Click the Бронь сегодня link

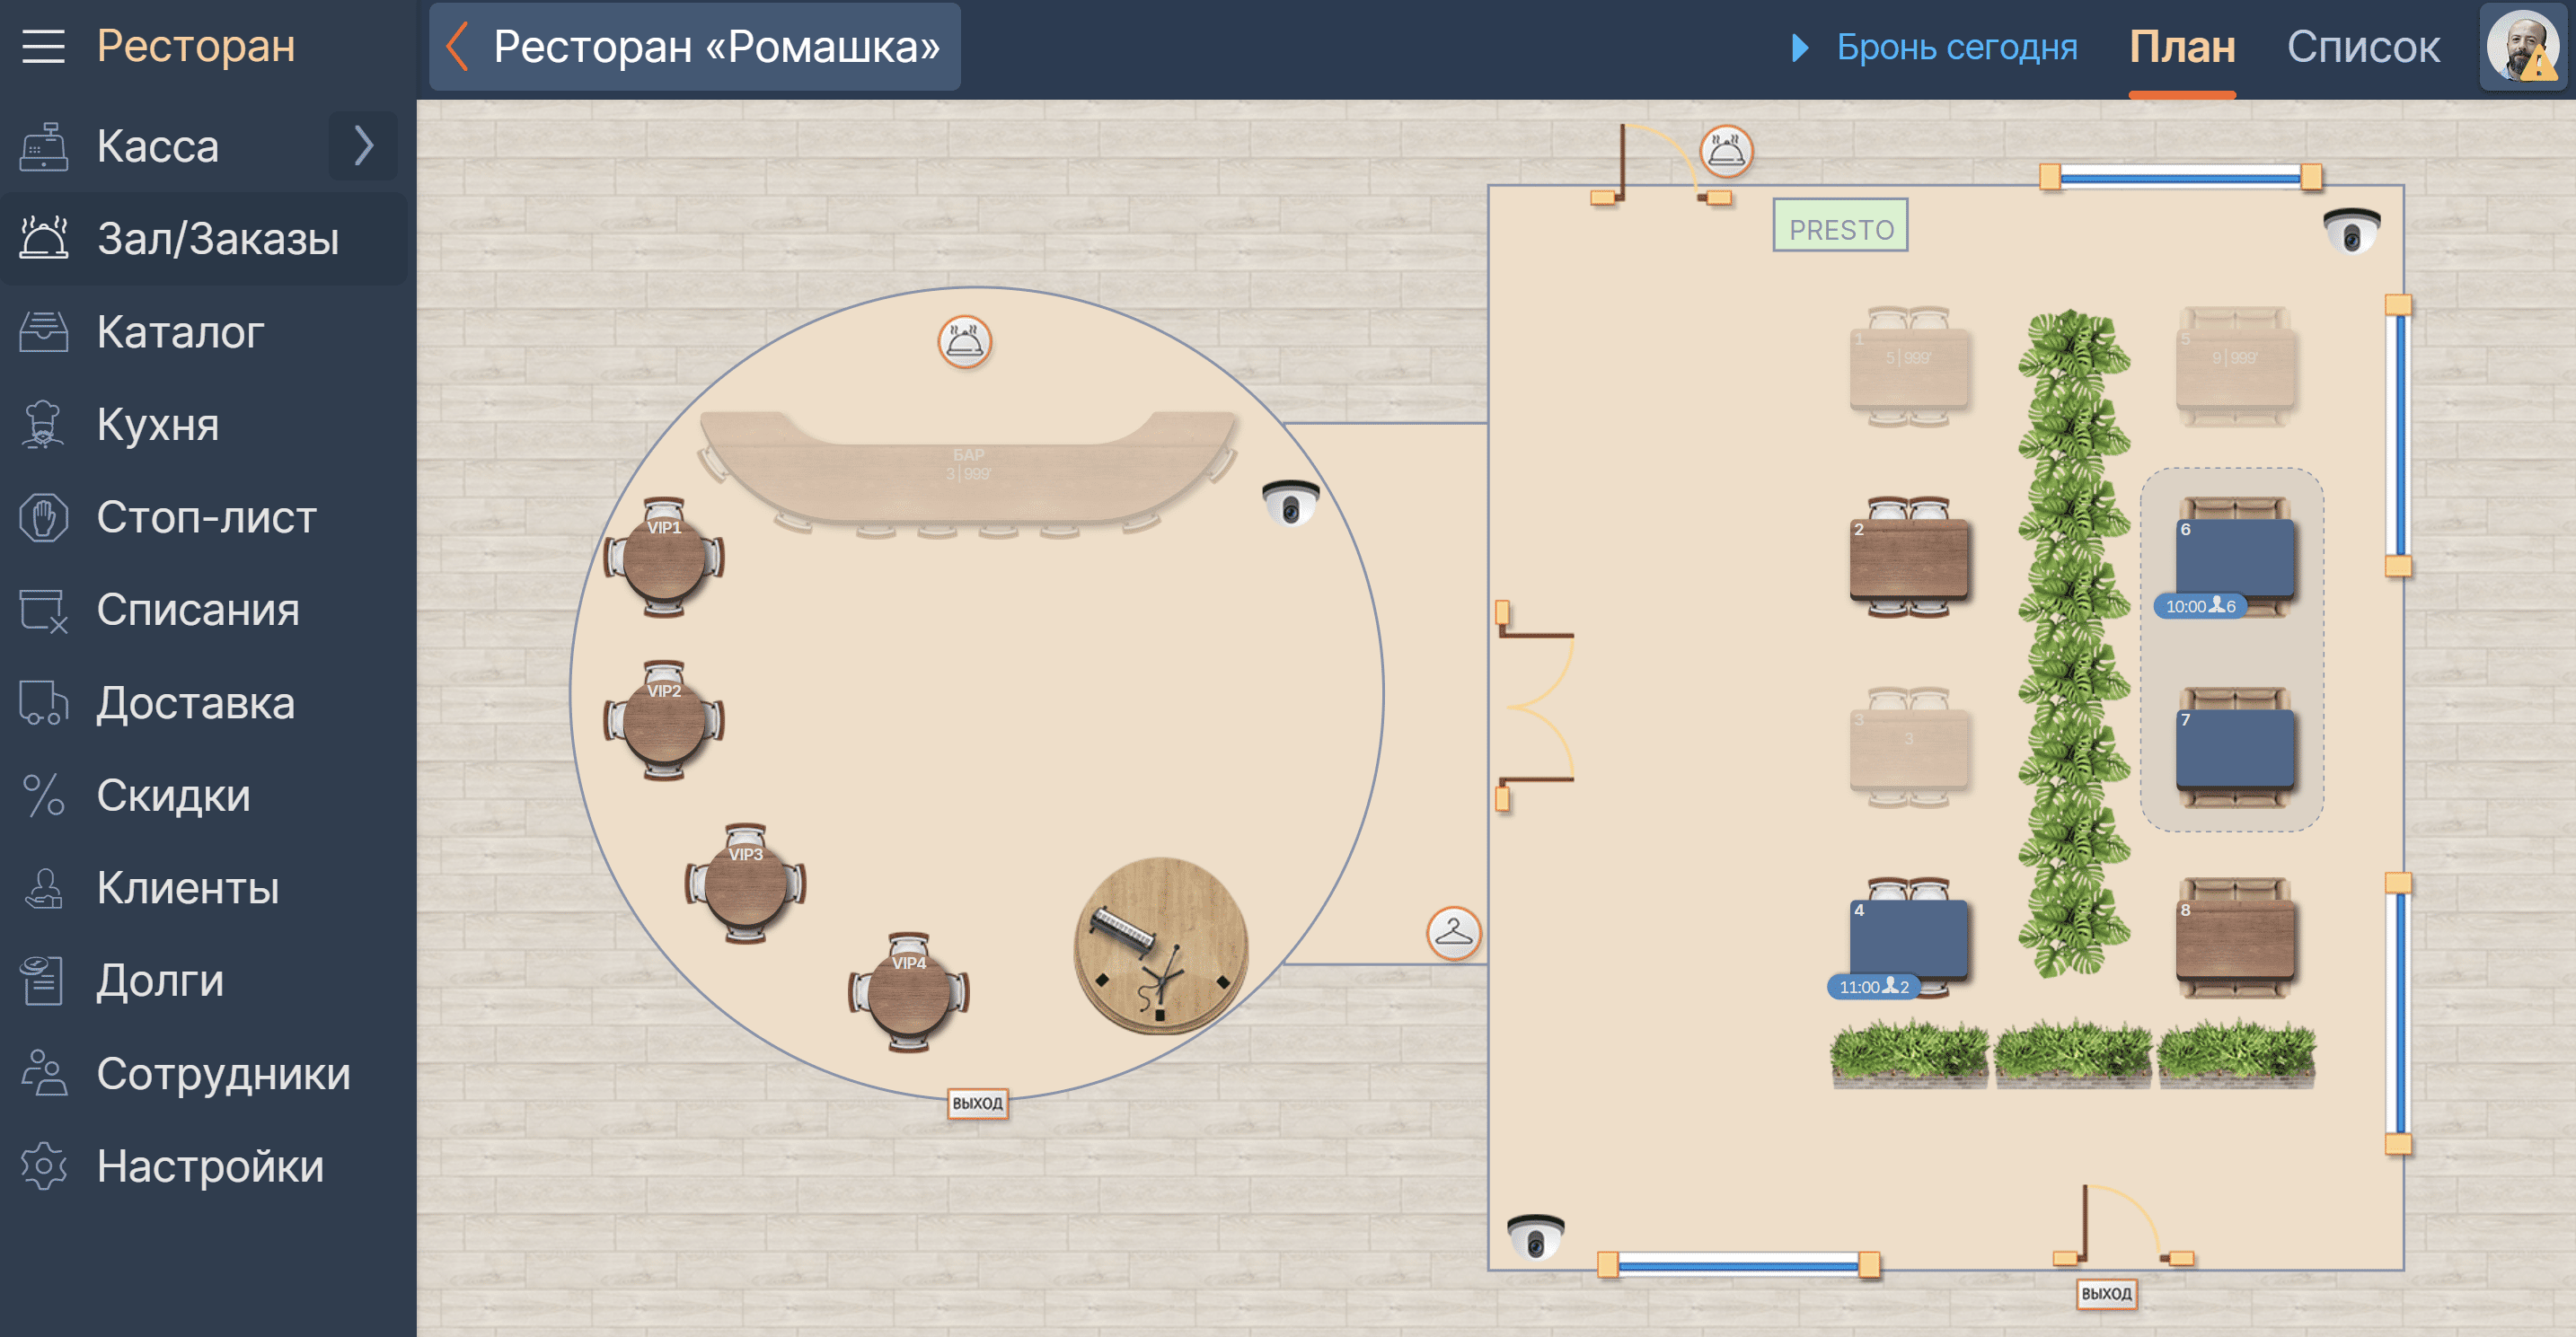tap(1956, 47)
